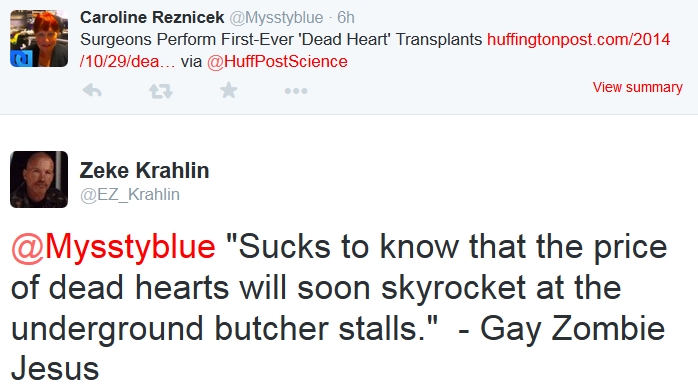This screenshot has height=392, width=698.
Task: Click the reply arrow icon on Caroline's tweet
Action: pyautogui.click(x=92, y=91)
